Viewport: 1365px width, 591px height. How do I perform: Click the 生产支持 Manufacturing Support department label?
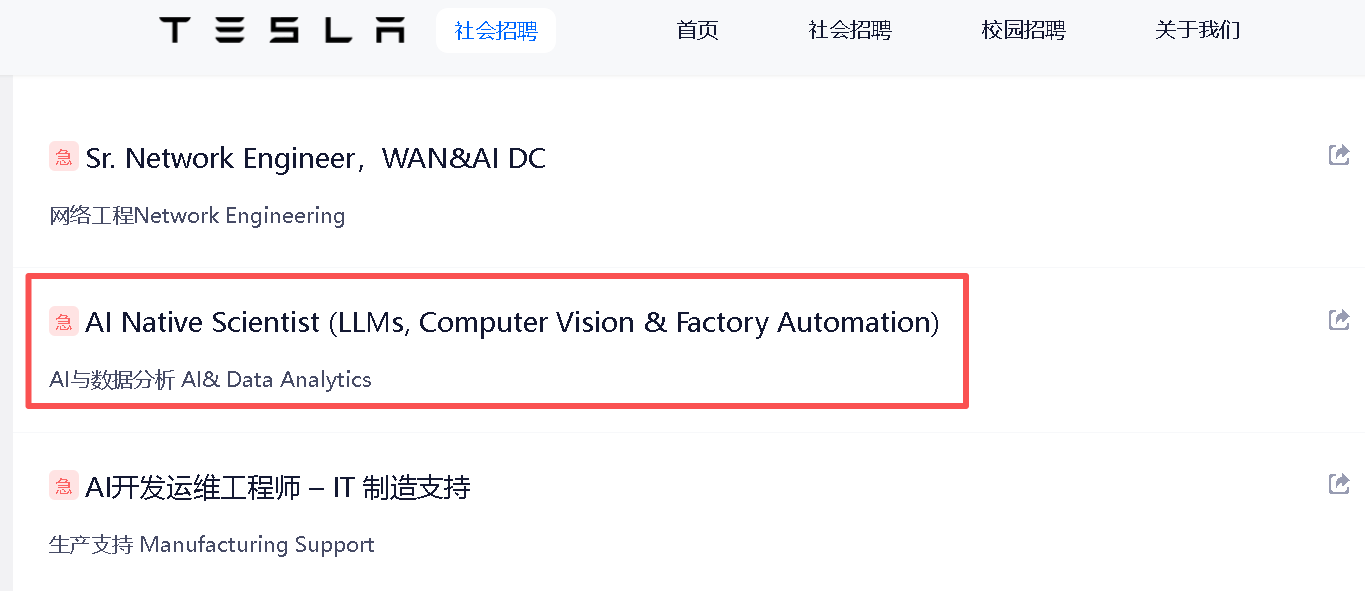click(x=212, y=544)
